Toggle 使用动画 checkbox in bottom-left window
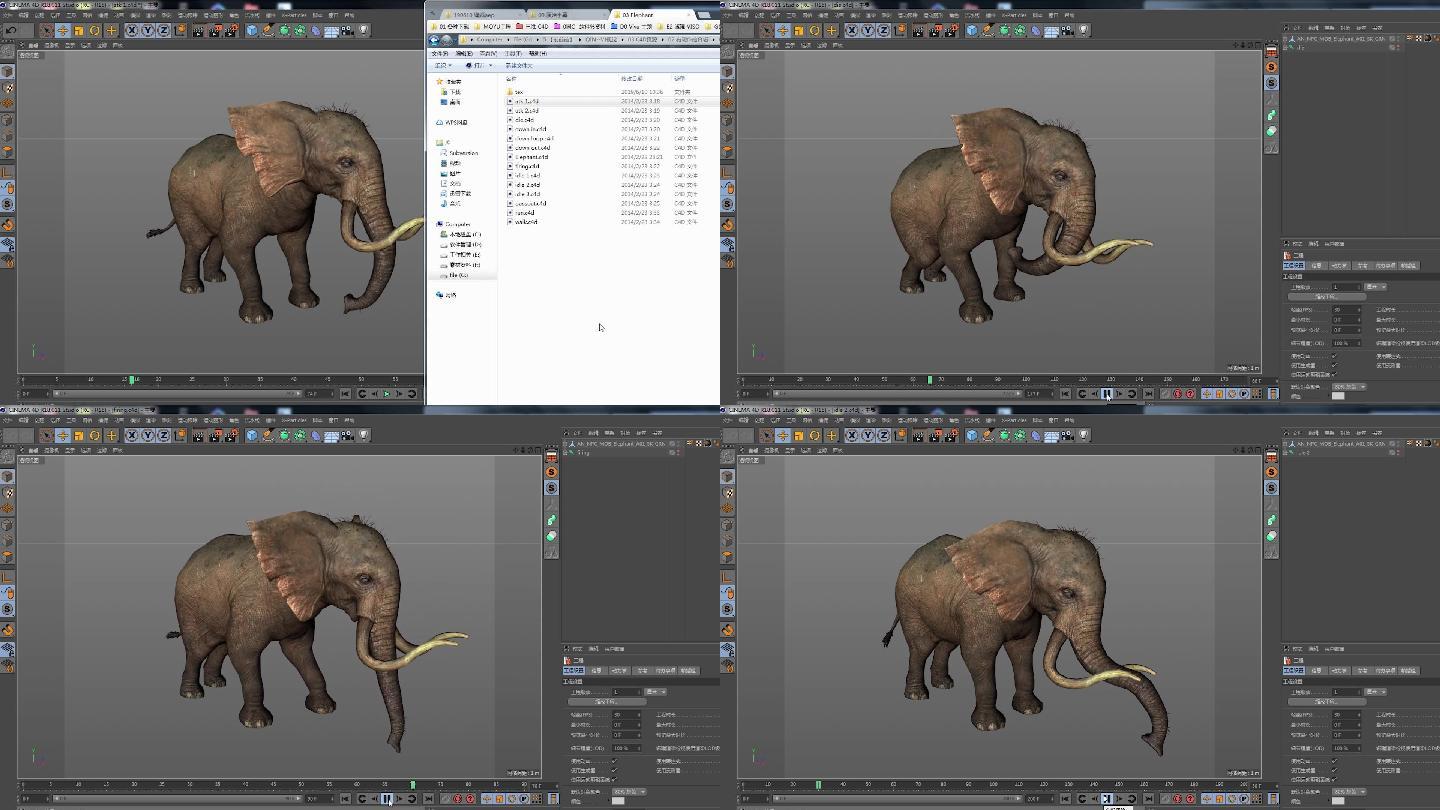Image resolution: width=1440 pixels, height=810 pixels. [614, 761]
